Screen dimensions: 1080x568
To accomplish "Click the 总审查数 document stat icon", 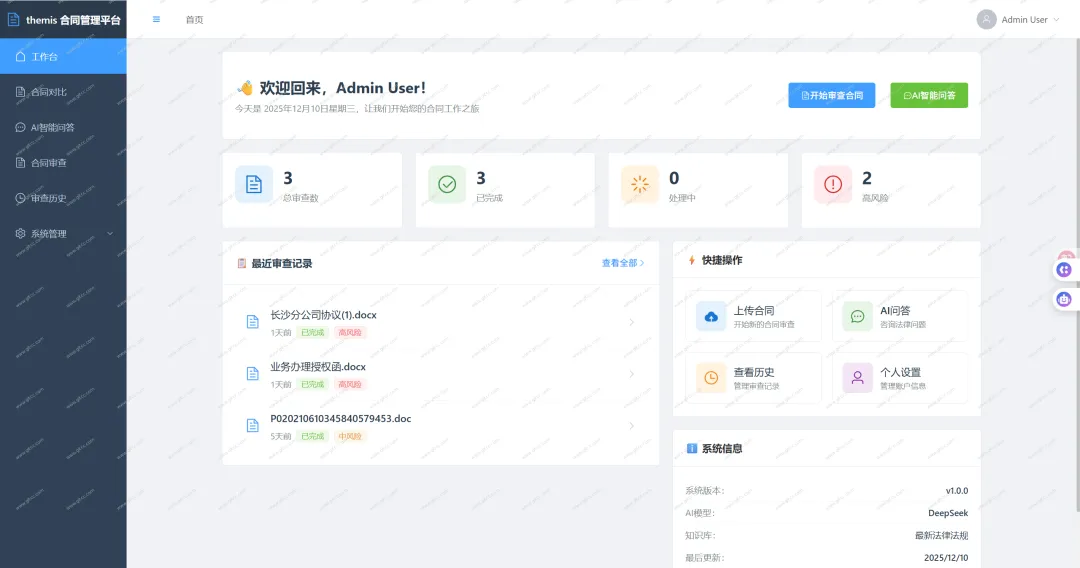I will tap(253, 185).
